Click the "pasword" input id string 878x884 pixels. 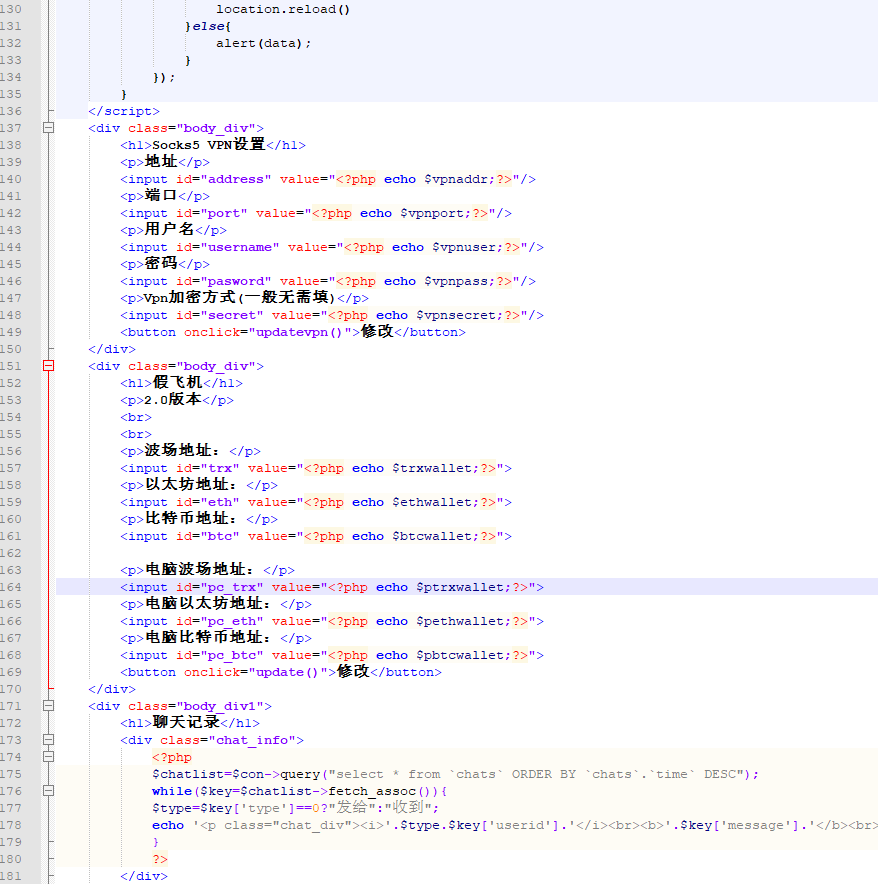[238, 281]
